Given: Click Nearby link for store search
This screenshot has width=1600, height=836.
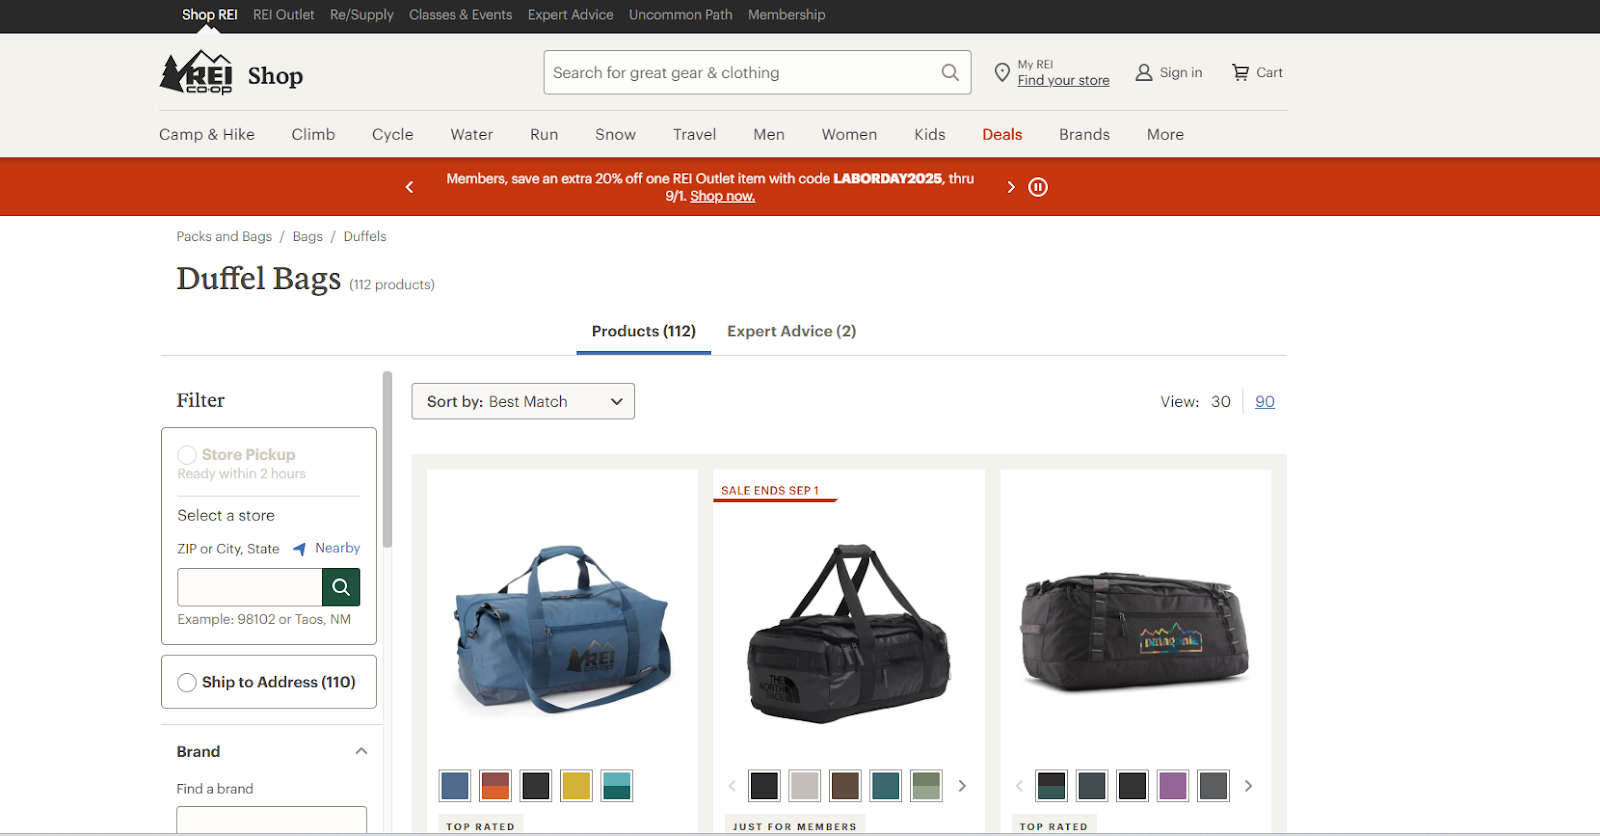Looking at the screenshot, I should [x=337, y=548].
